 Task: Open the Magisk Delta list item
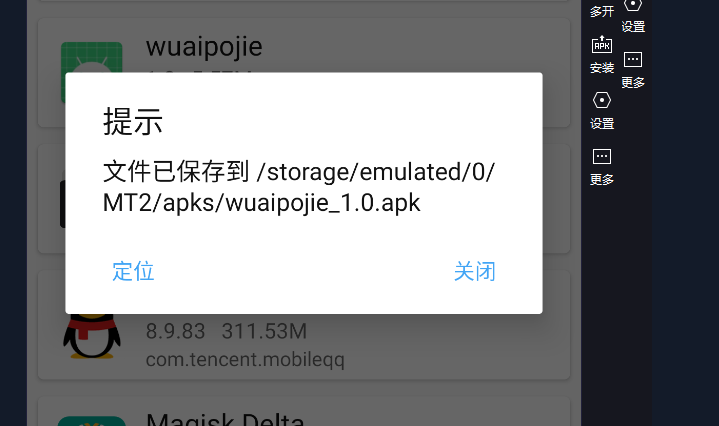click(x=304, y=411)
